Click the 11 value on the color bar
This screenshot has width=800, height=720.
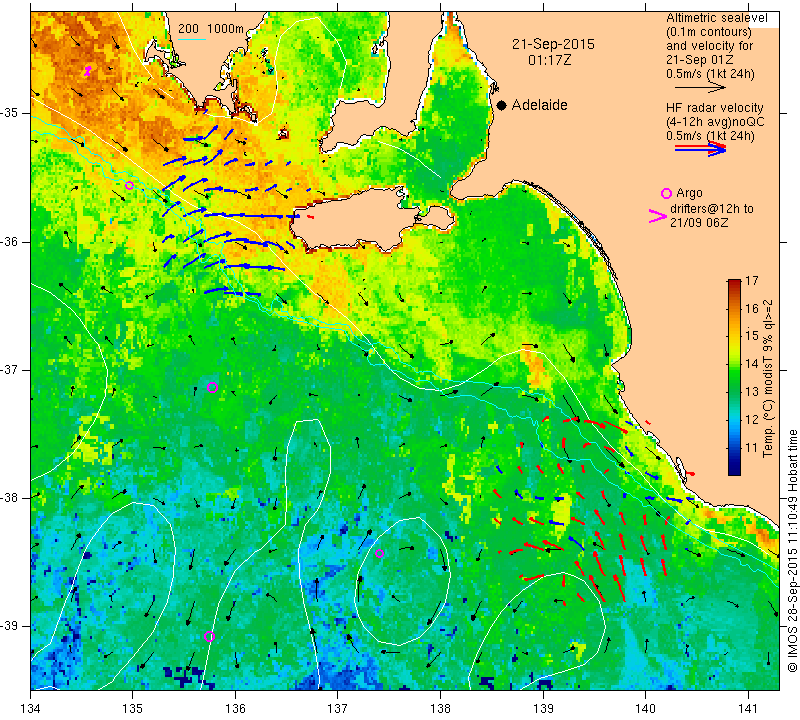tap(752, 448)
